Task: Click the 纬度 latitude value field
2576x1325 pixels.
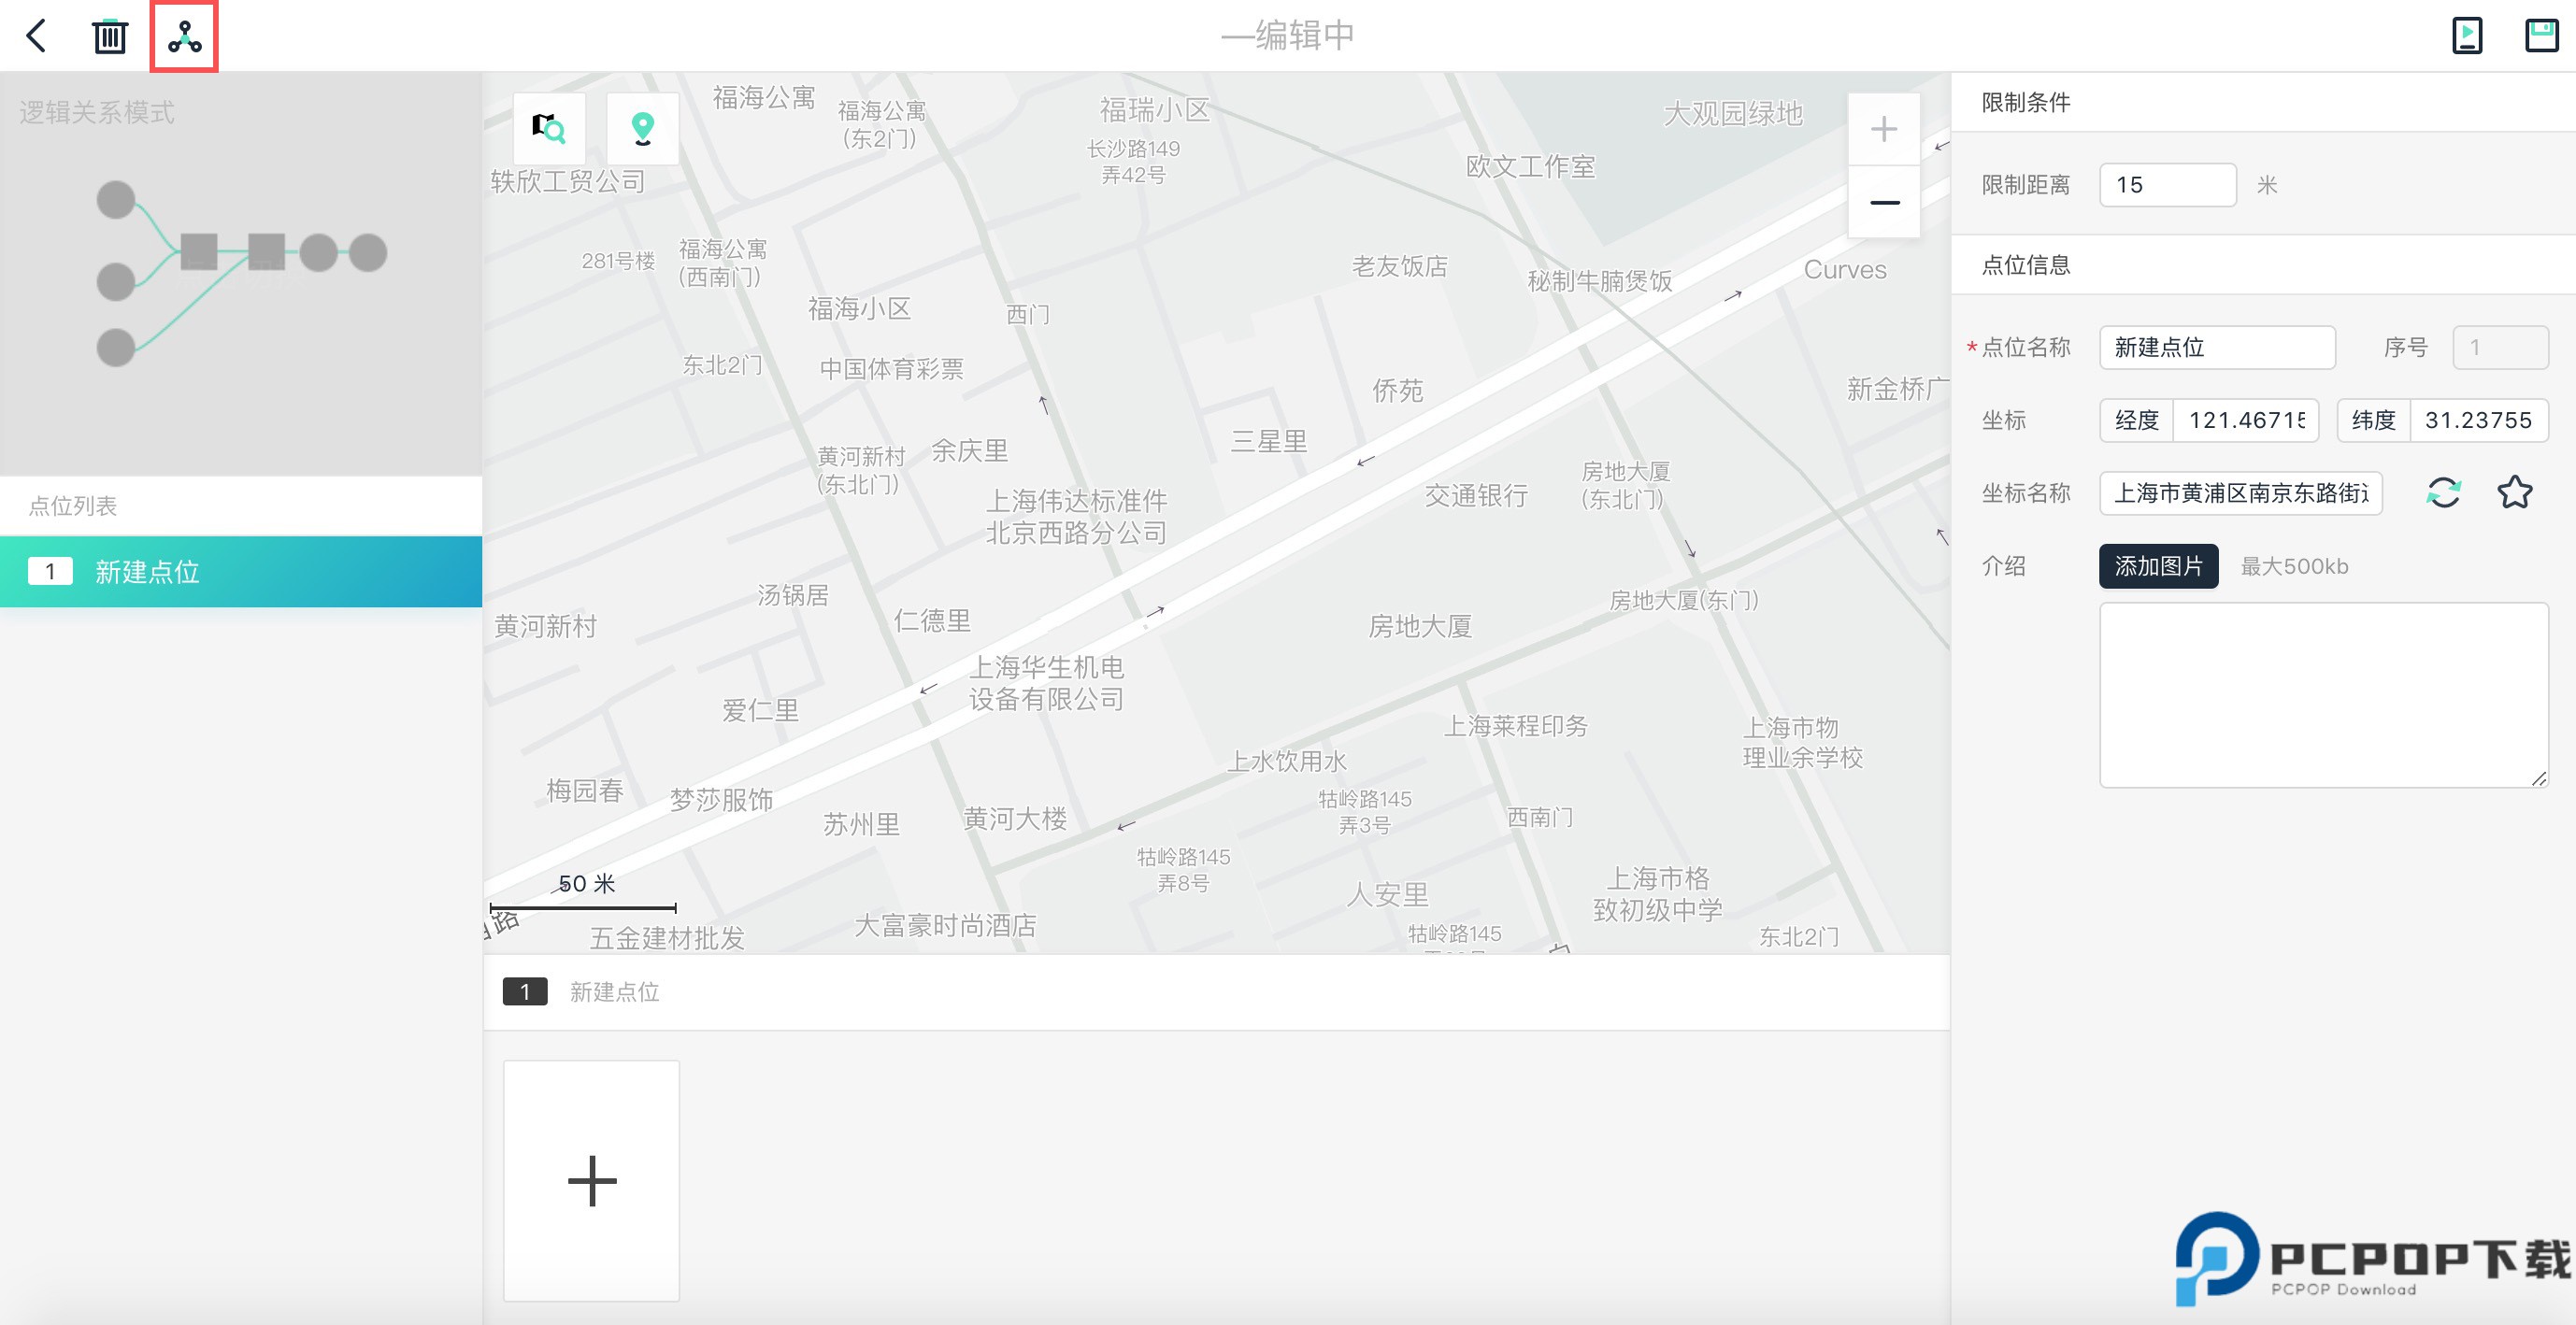Action: pos(2478,421)
